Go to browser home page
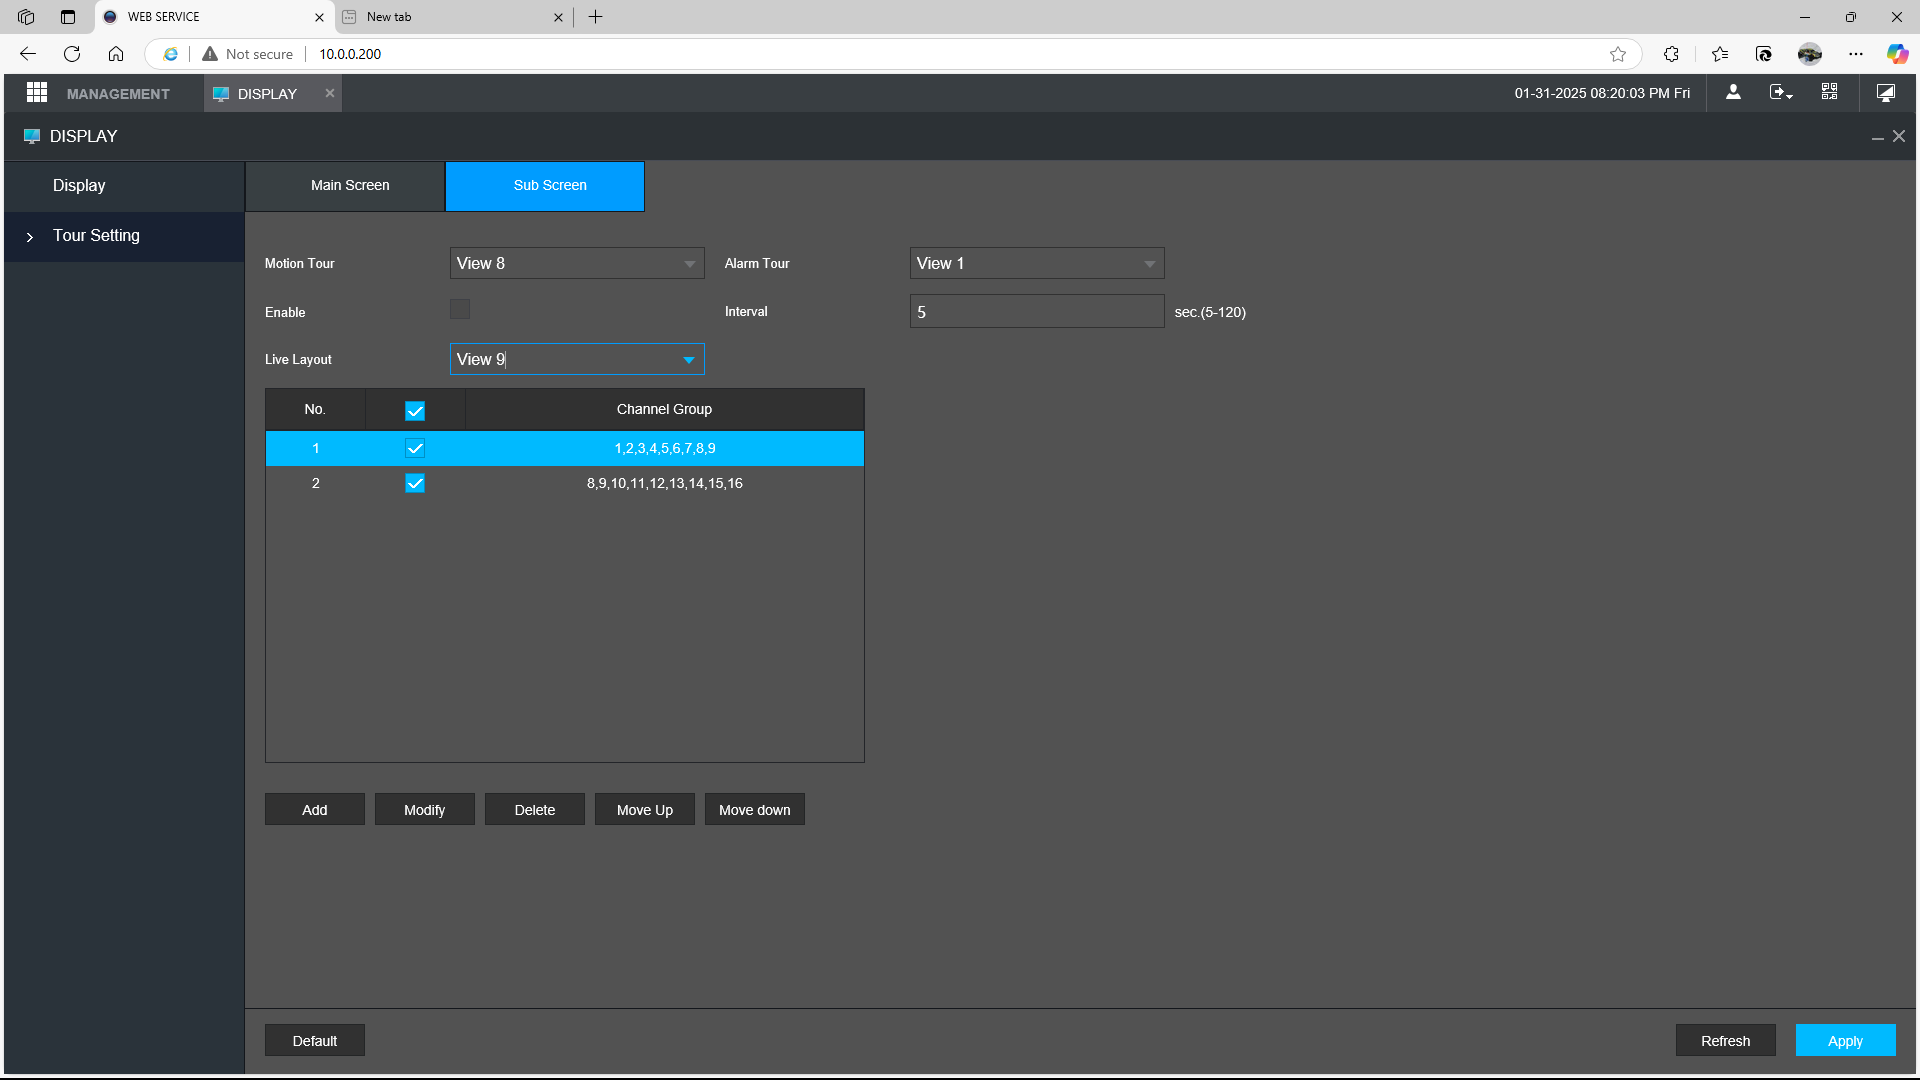The height and width of the screenshot is (1080, 1920). (116, 54)
